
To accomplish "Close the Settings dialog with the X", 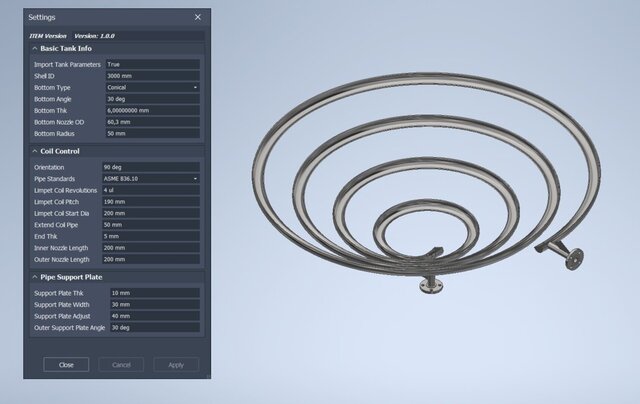I will pos(197,17).
